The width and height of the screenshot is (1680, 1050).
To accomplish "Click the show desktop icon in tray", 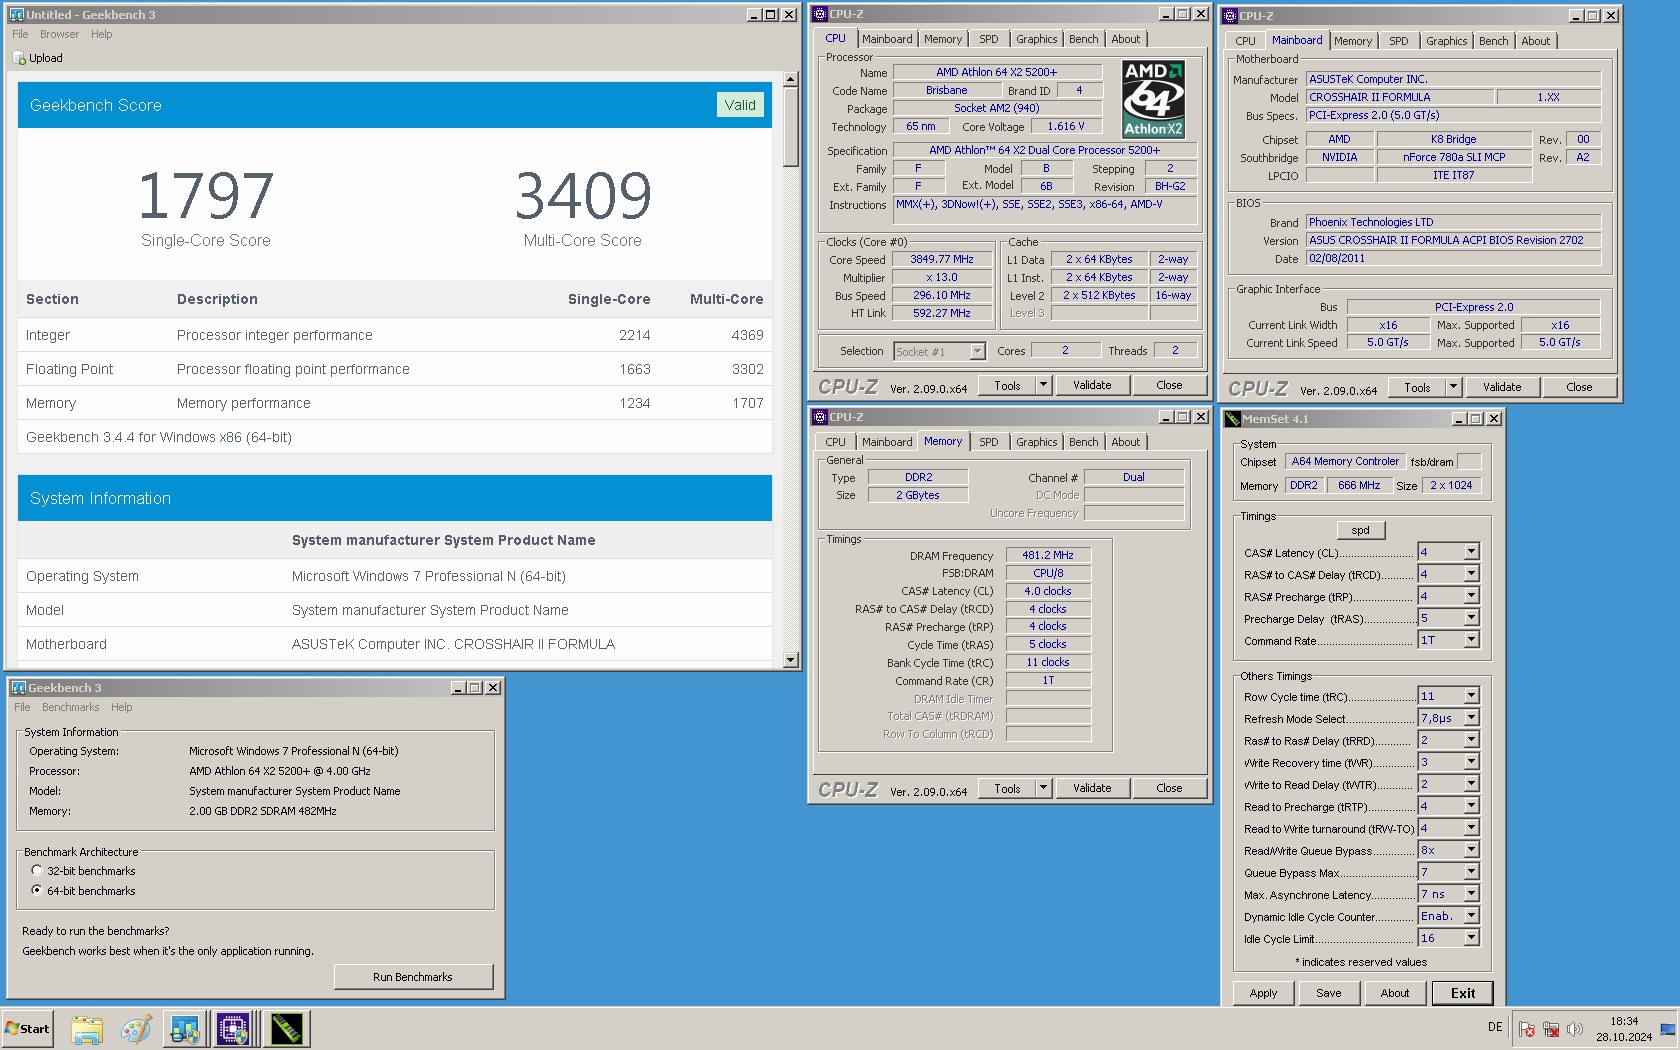I will [x=1668, y=1029].
